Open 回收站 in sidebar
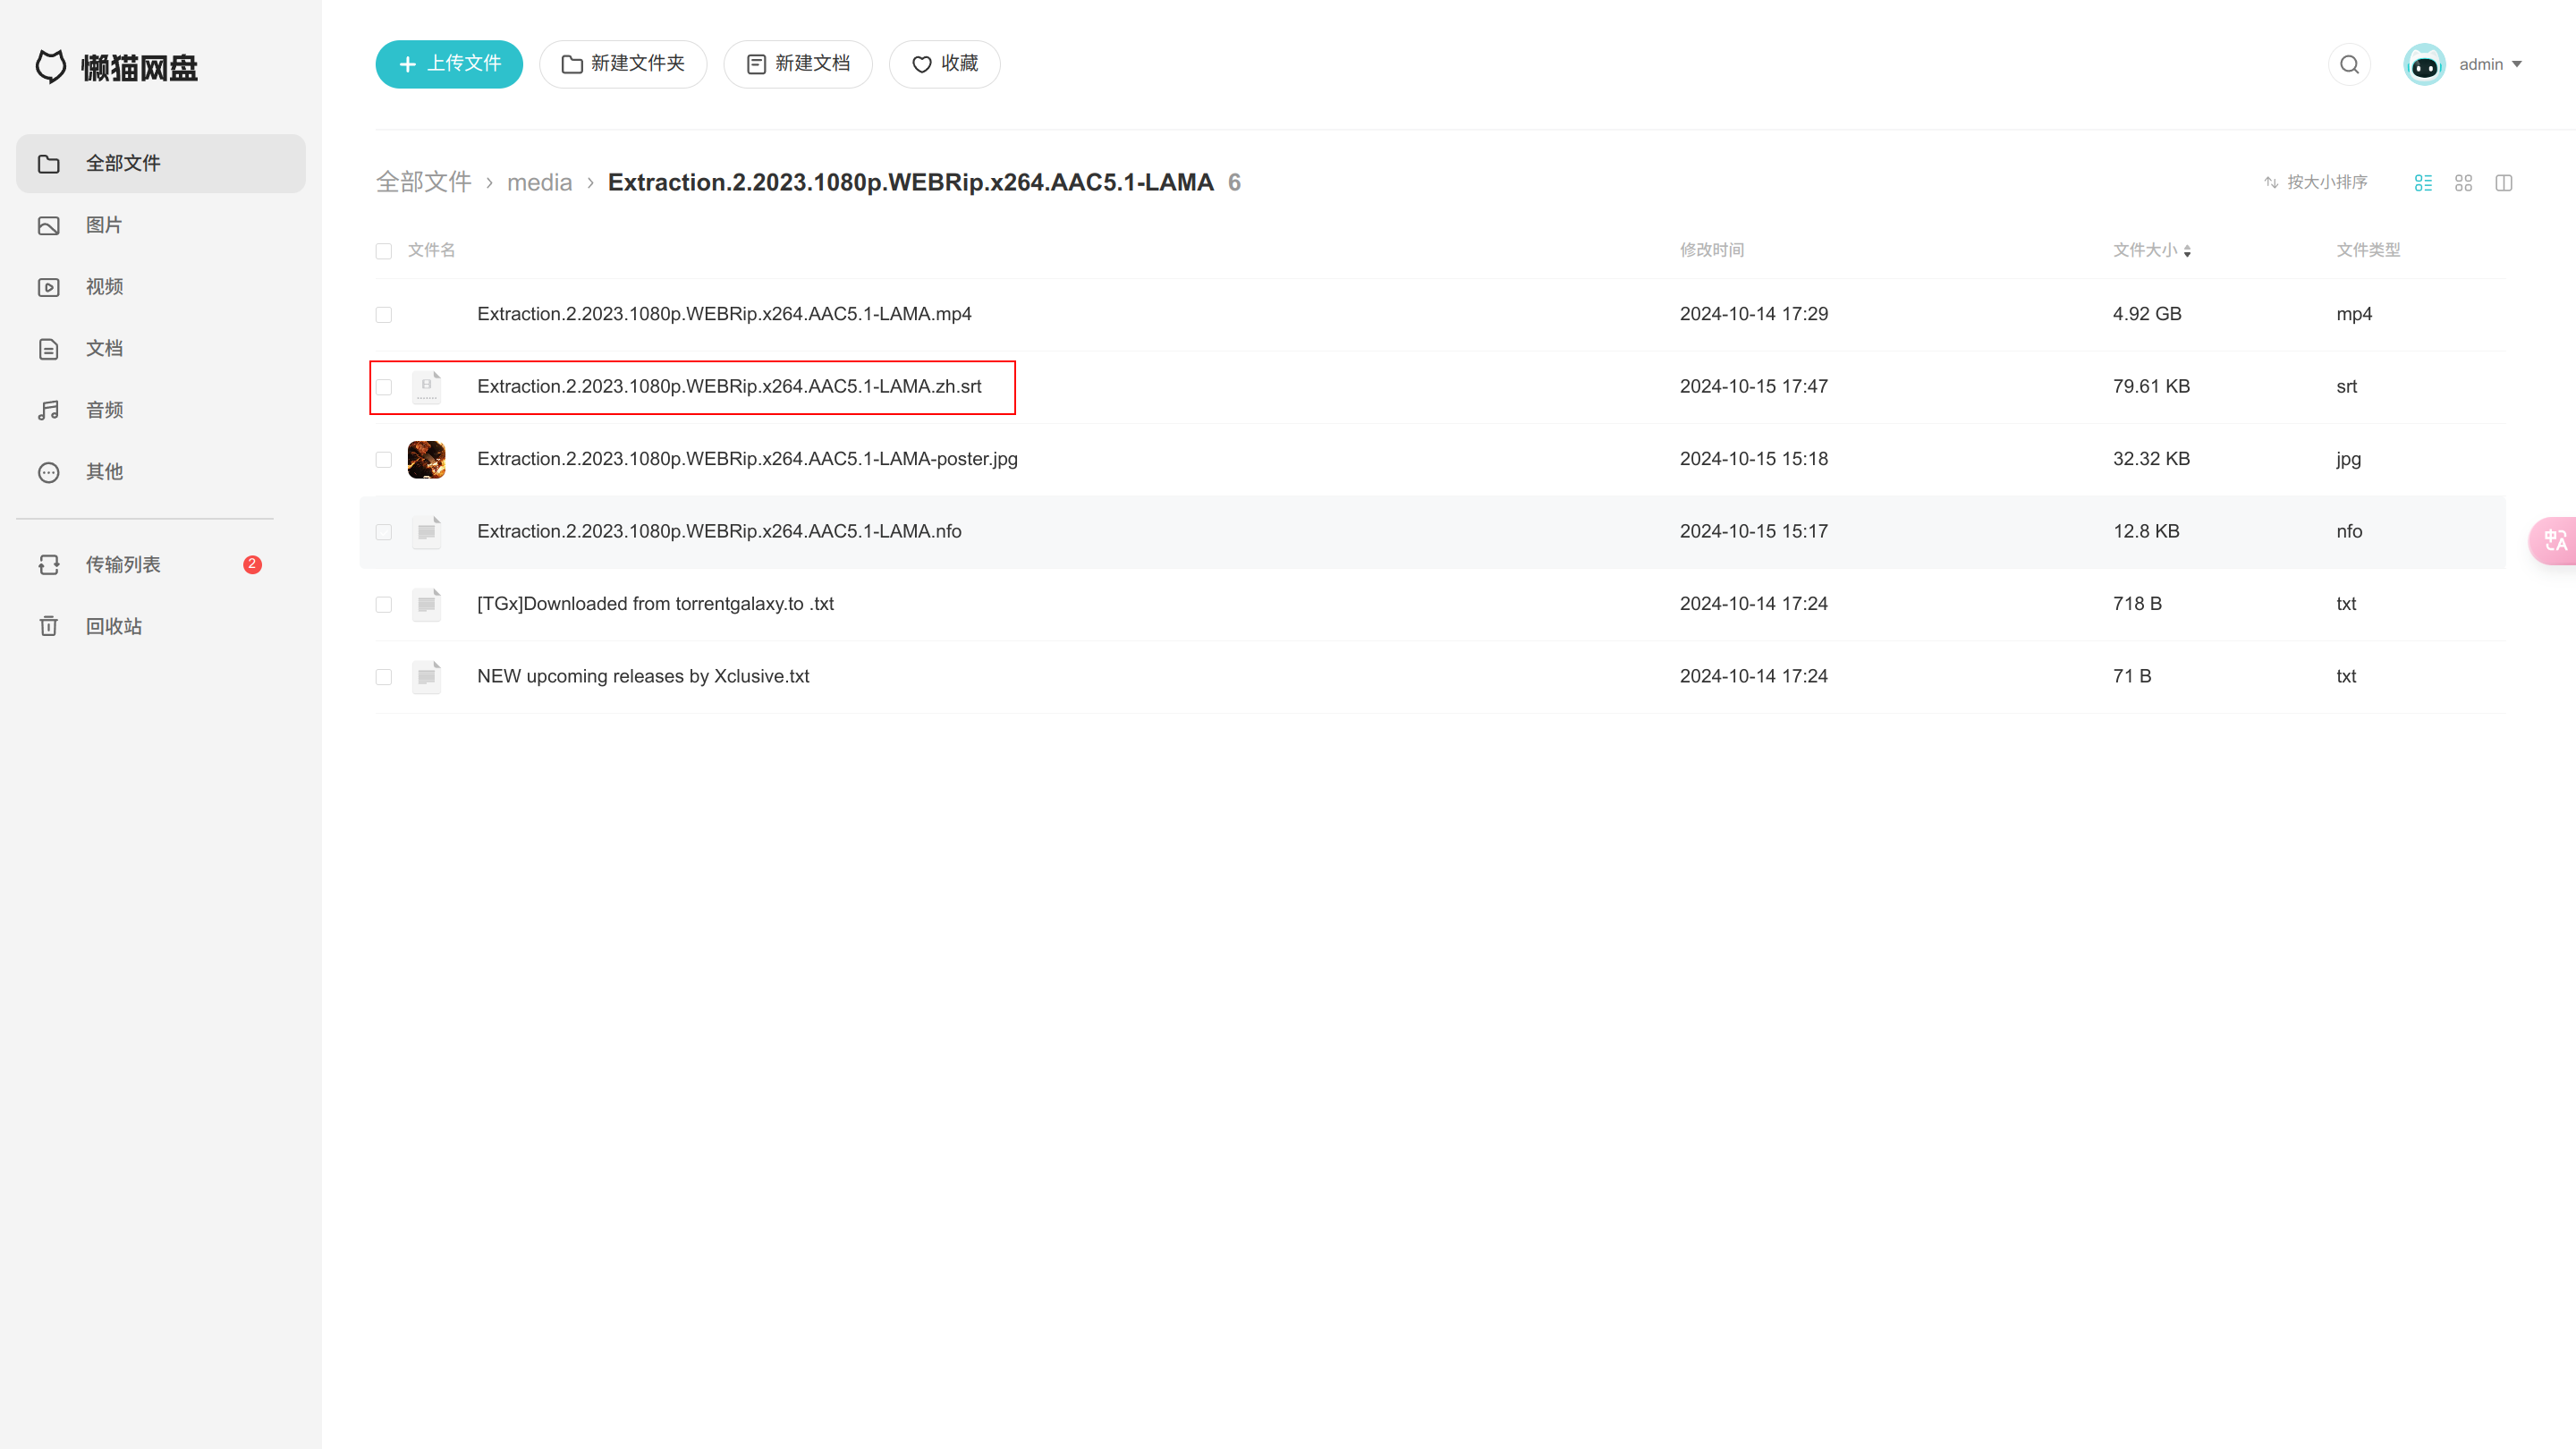Viewport: 2576px width, 1449px height. pyautogui.click(x=161, y=627)
